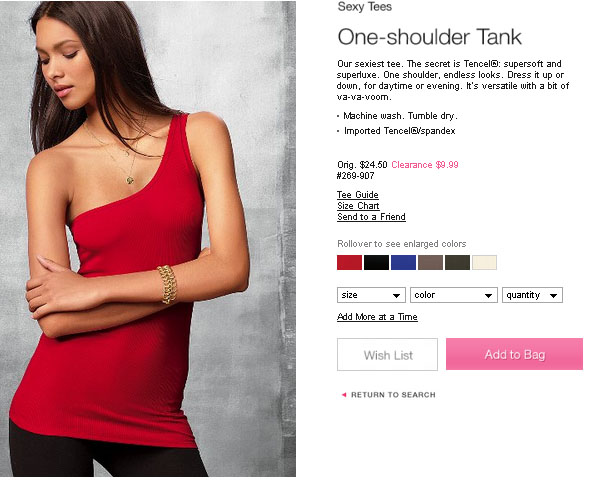This screenshot has height=480, width=590.
Task: Pick the taupe brown color swatch
Action: pyautogui.click(x=430, y=263)
